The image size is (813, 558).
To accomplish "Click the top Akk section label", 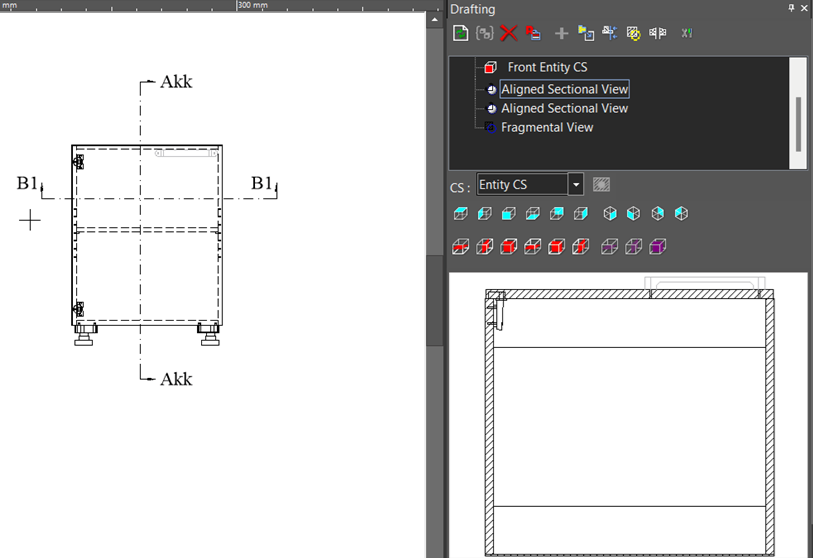I will tap(176, 82).
